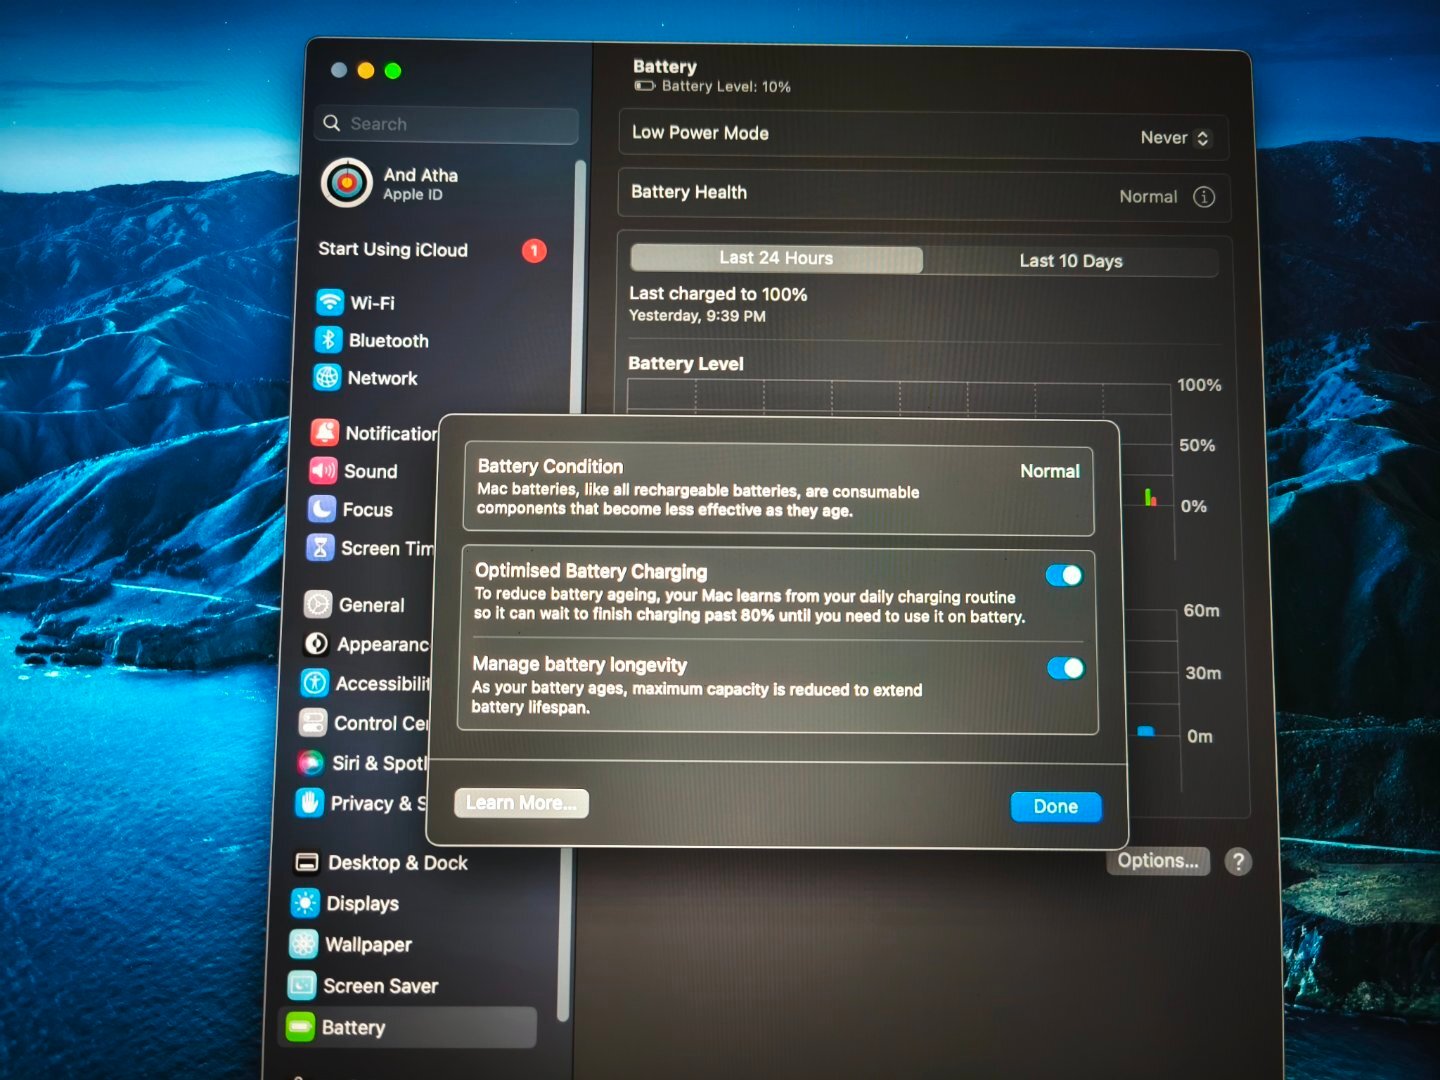Open General gear icon
Image resolution: width=1440 pixels, height=1080 pixels.
pos(318,604)
